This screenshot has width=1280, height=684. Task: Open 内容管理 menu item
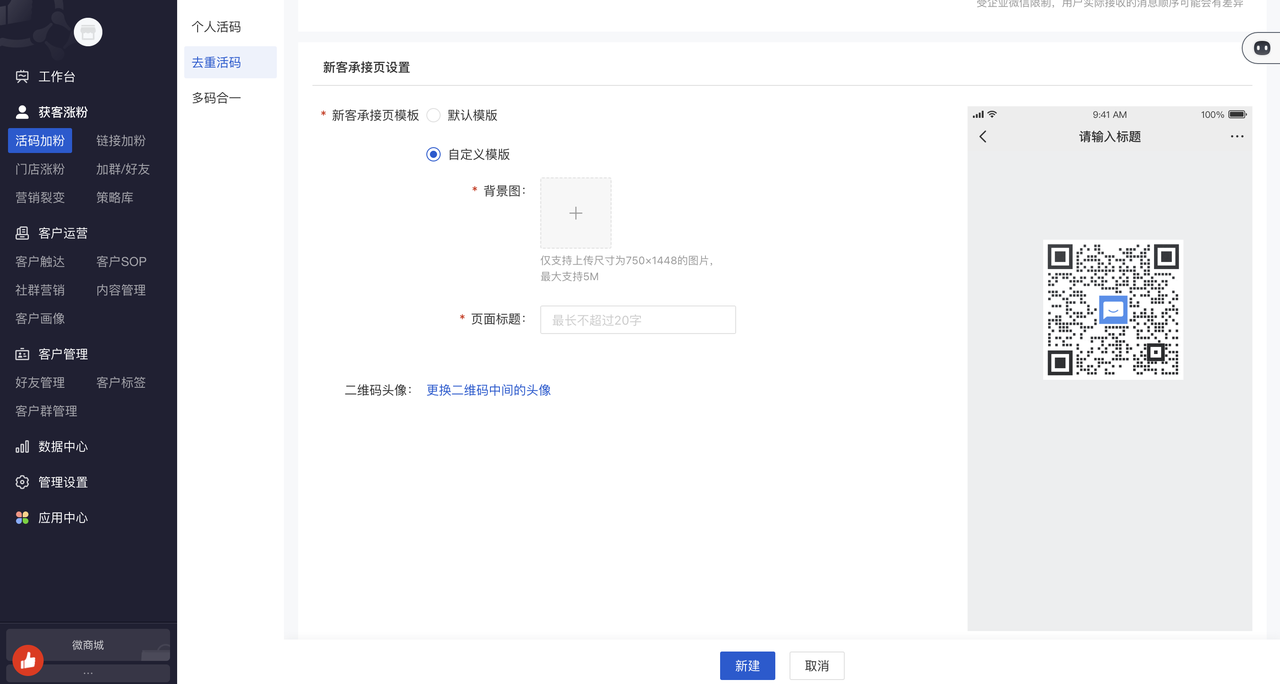(x=121, y=290)
